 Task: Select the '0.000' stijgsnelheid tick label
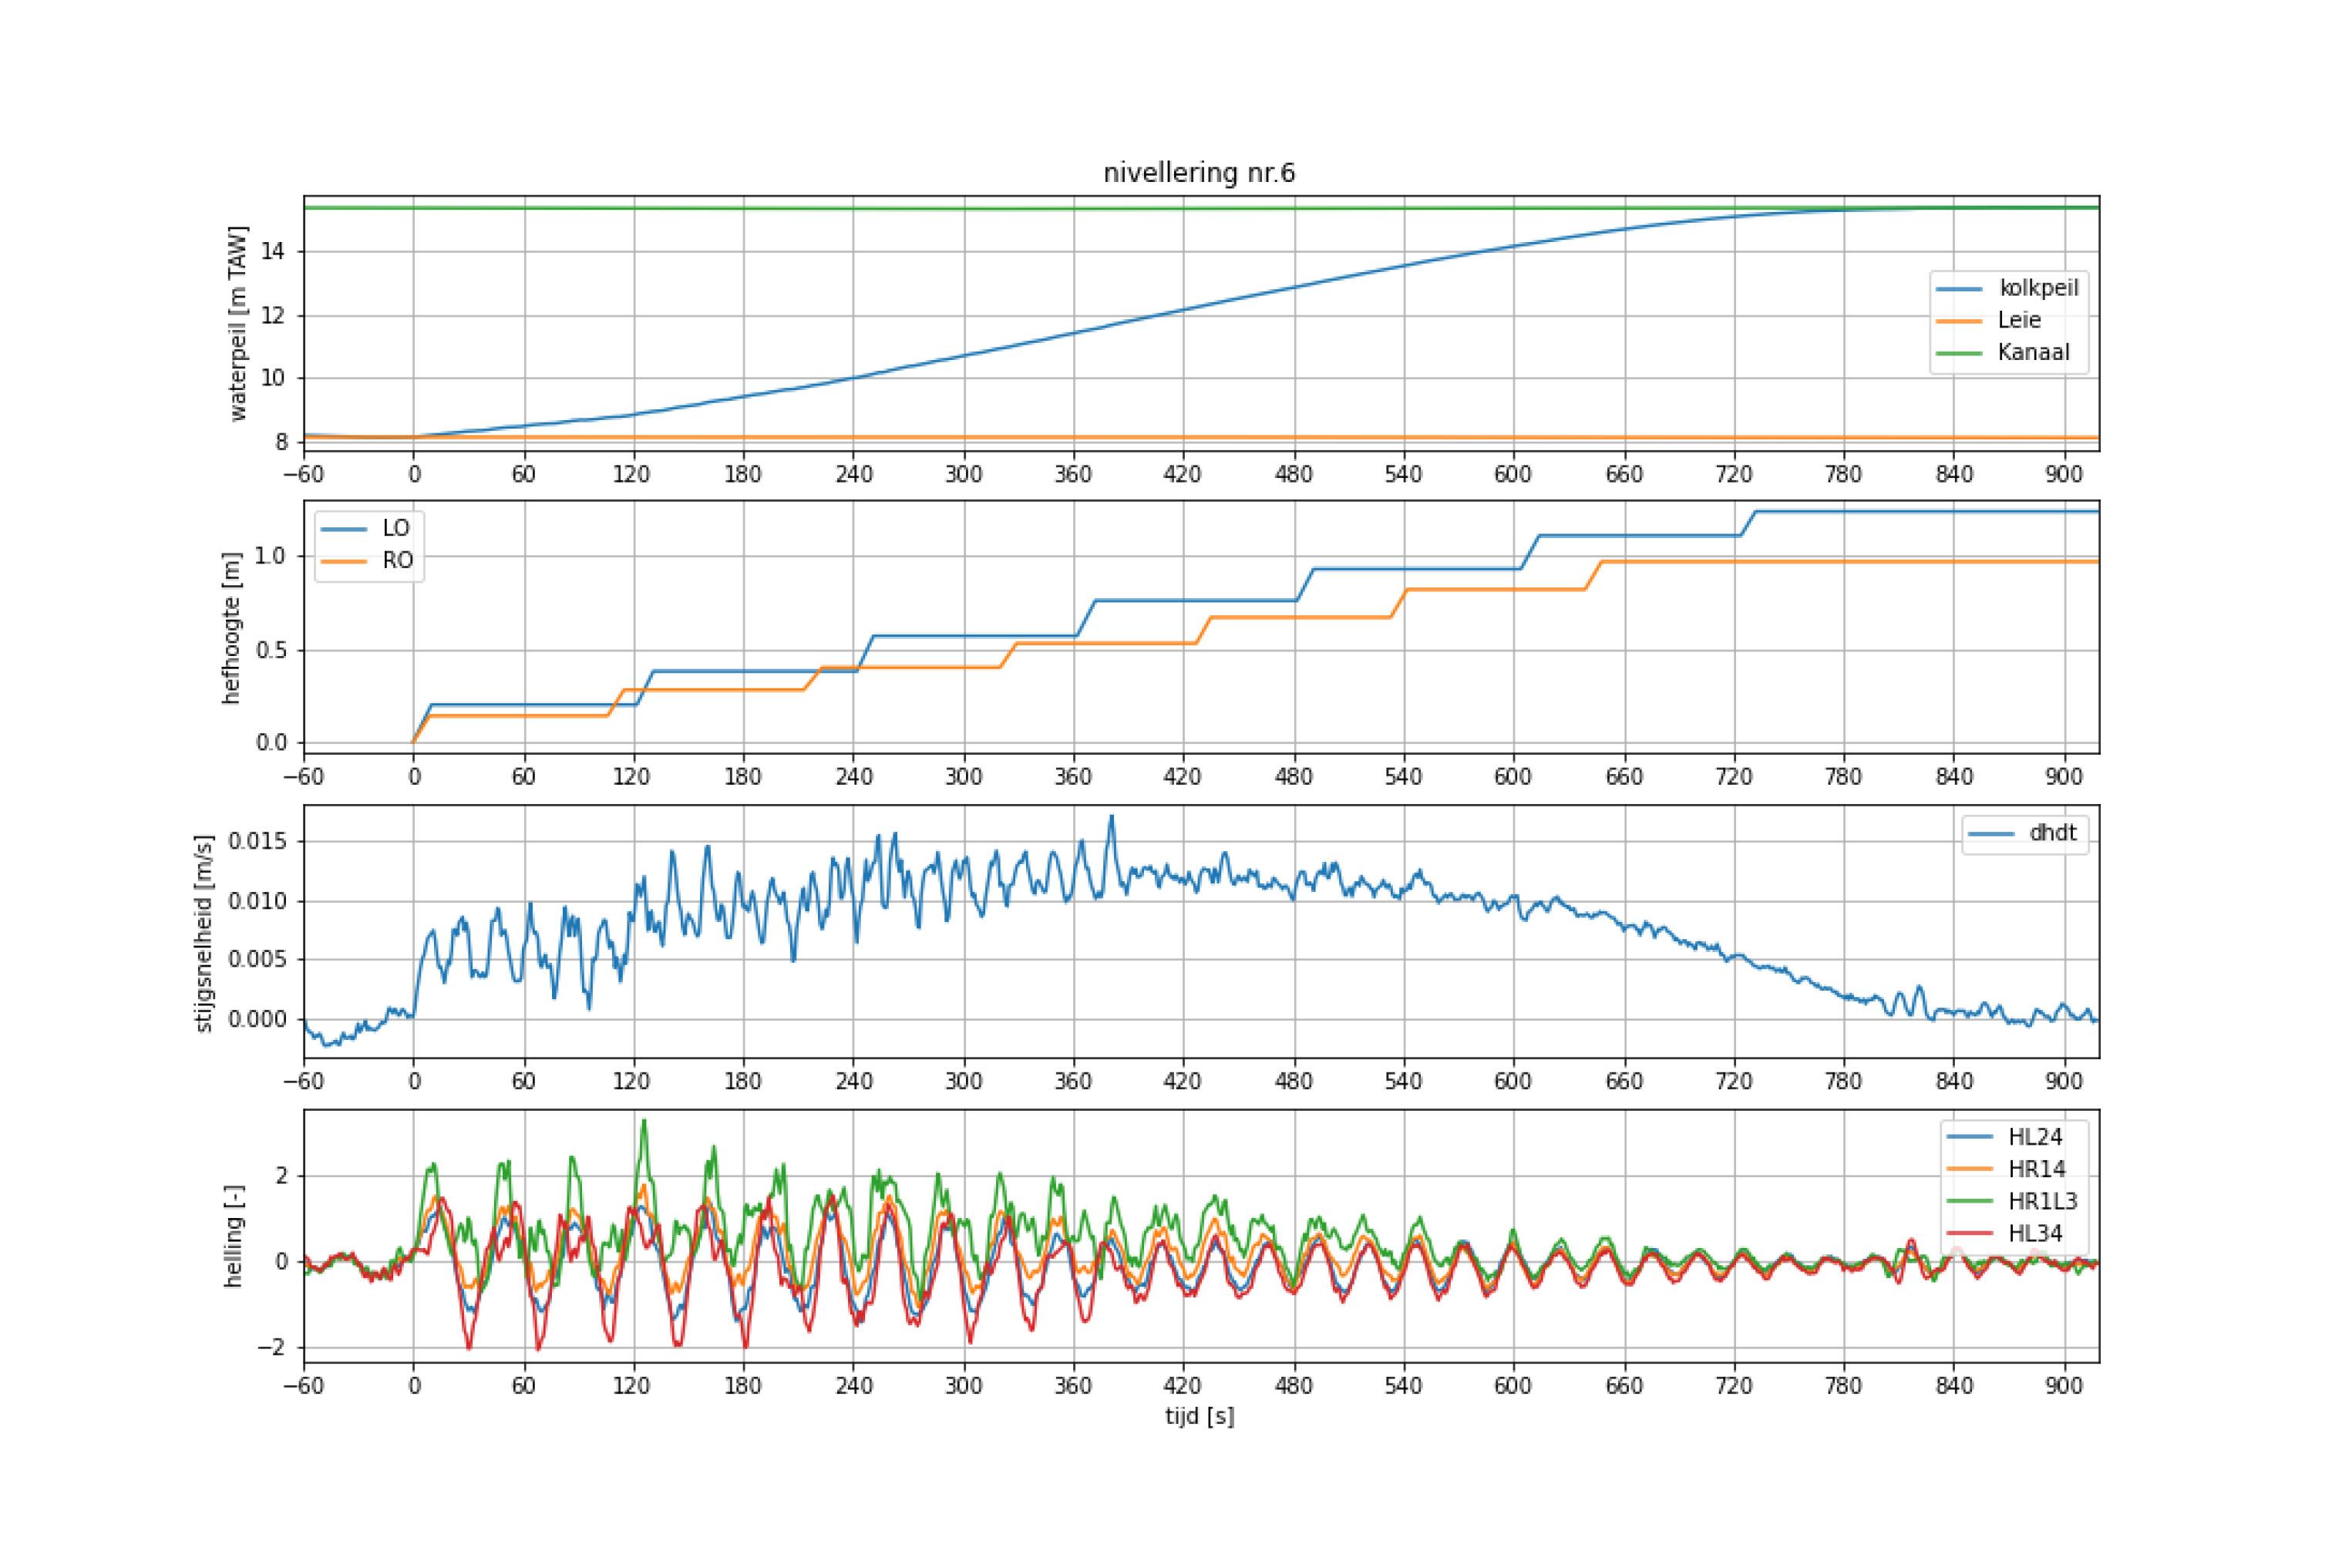(x=257, y=1020)
